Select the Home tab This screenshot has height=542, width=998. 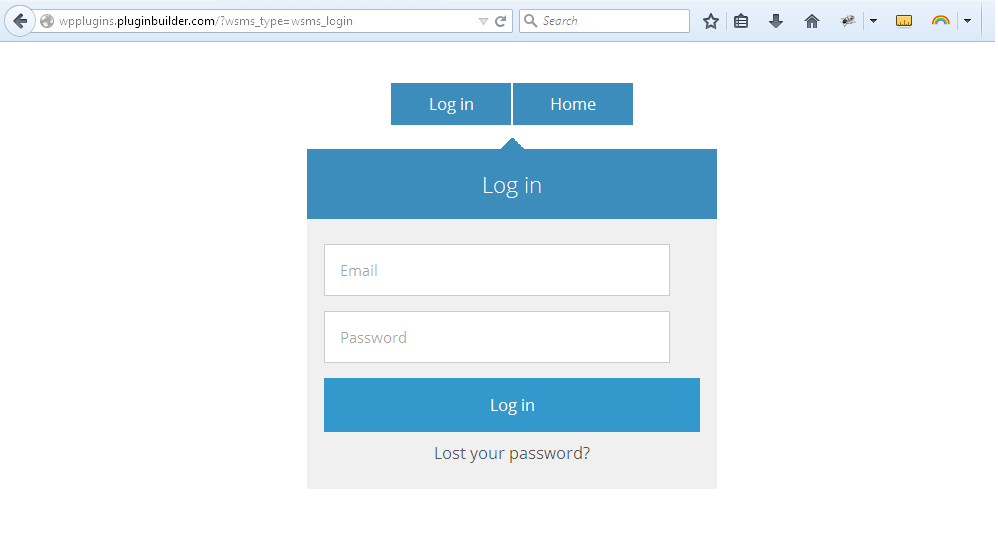[573, 104]
